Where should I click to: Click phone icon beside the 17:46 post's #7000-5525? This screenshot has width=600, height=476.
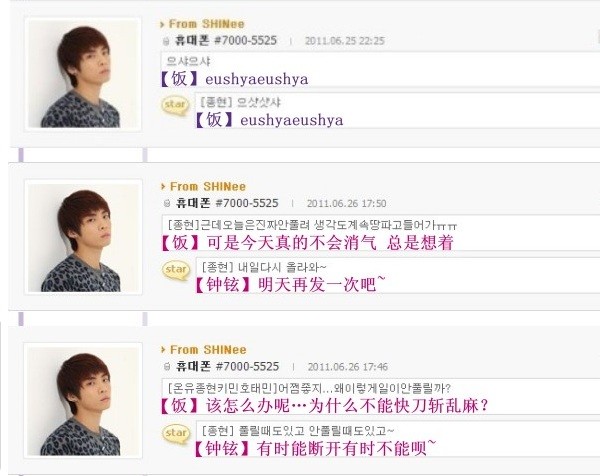[x=167, y=367]
